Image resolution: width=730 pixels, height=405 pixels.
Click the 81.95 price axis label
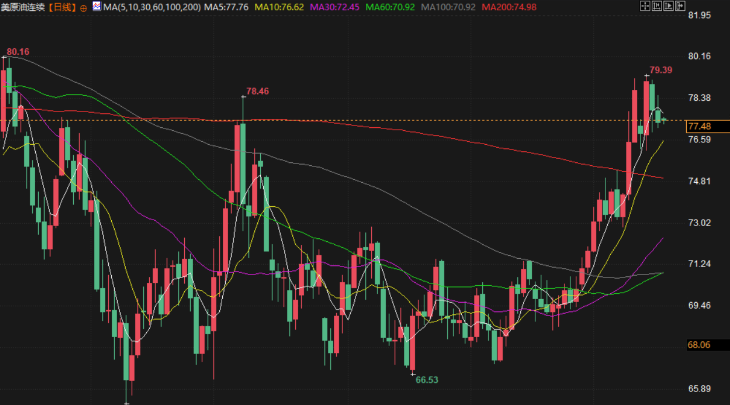pos(699,14)
